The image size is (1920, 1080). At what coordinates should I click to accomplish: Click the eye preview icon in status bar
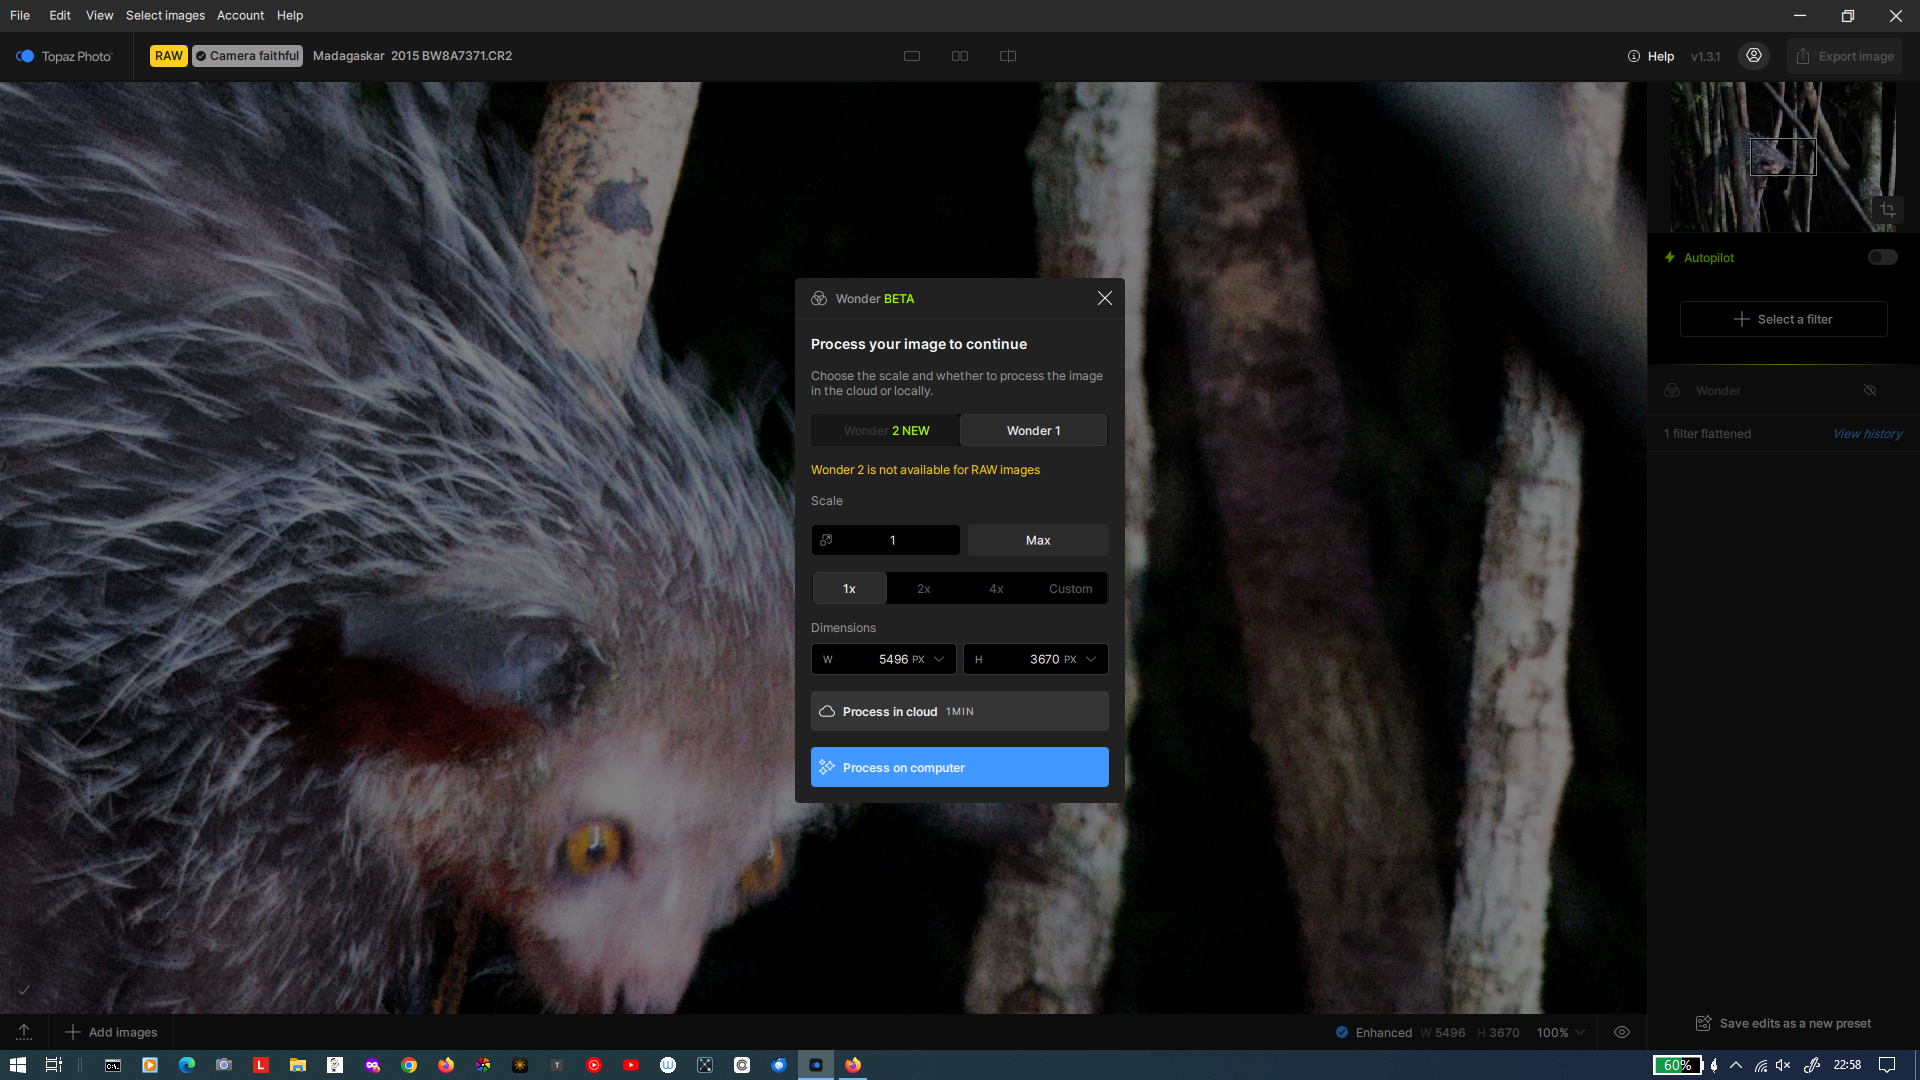click(1622, 1032)
